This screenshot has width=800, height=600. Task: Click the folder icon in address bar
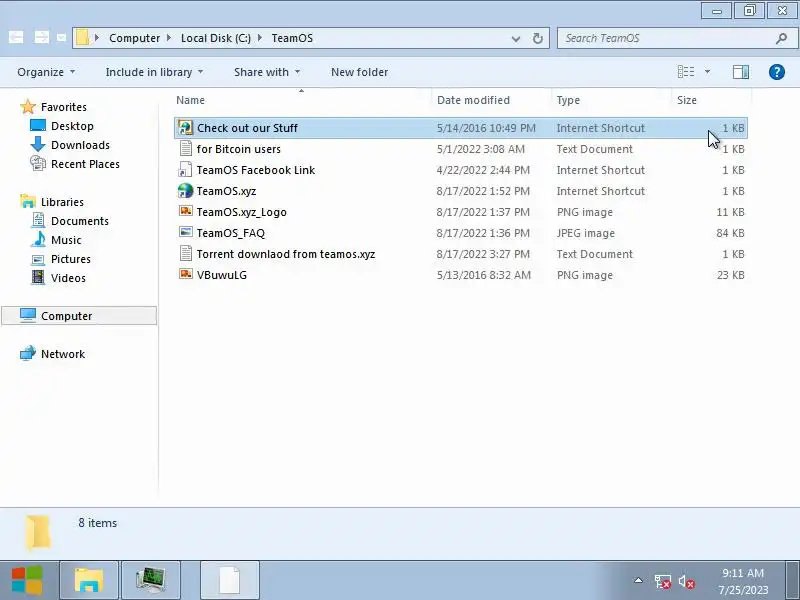click(x=82, y=38)
